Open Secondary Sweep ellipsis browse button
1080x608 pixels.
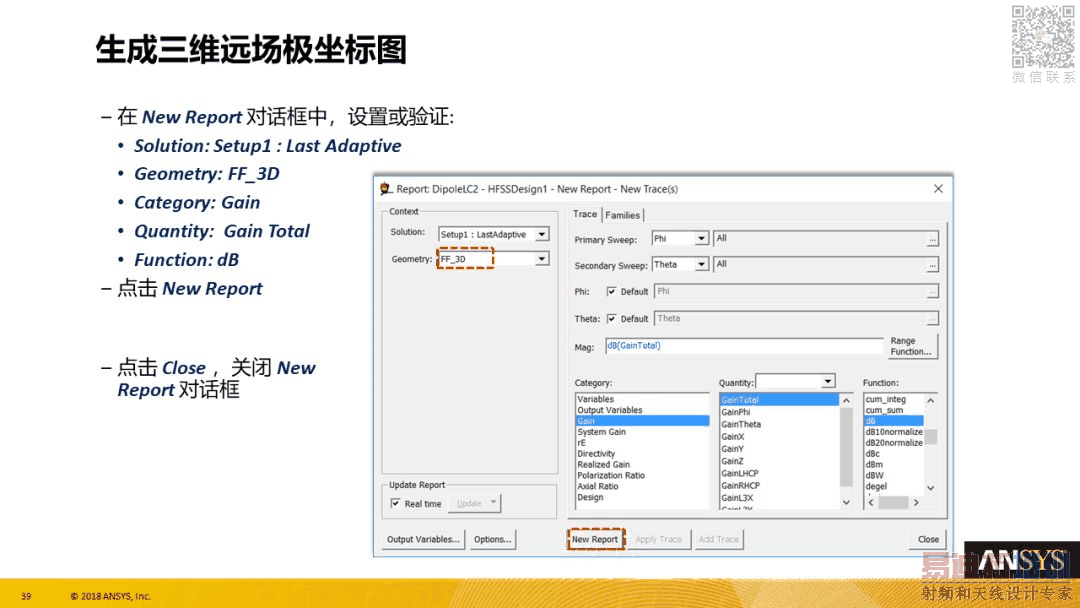tap(933, 266)
